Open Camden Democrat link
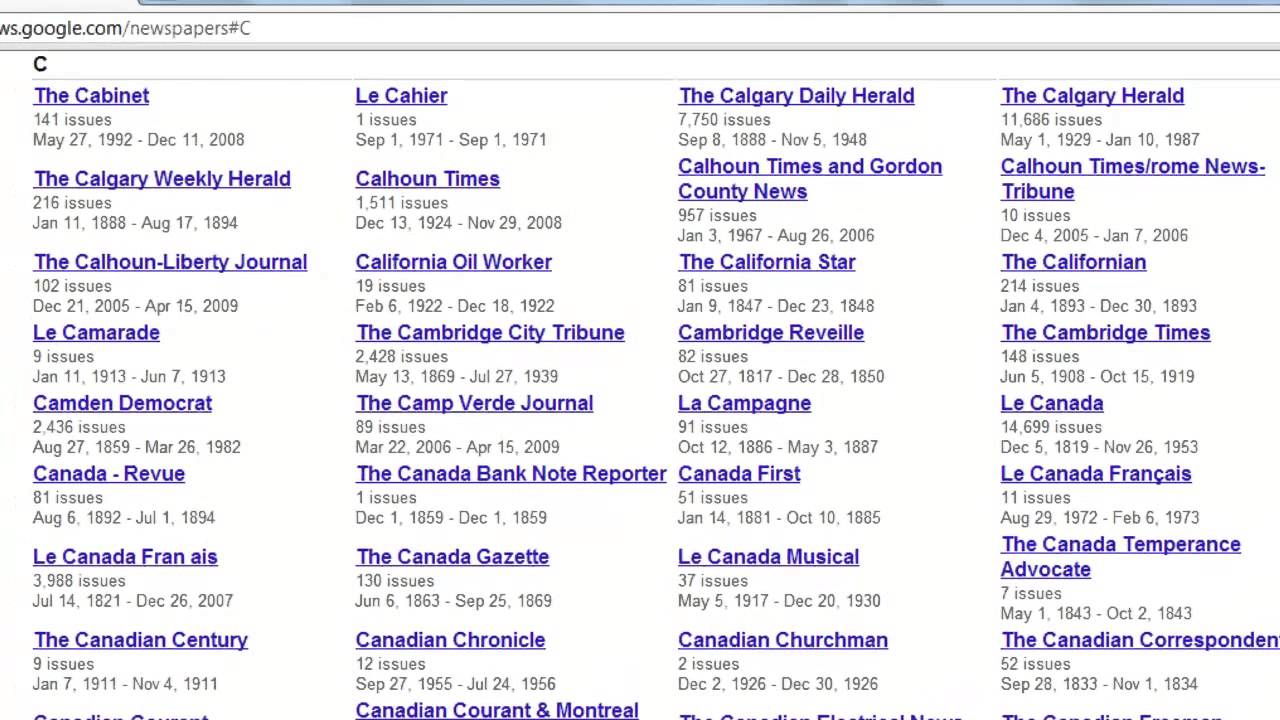Screen dimensions: 1280x720 coord(122,403)
